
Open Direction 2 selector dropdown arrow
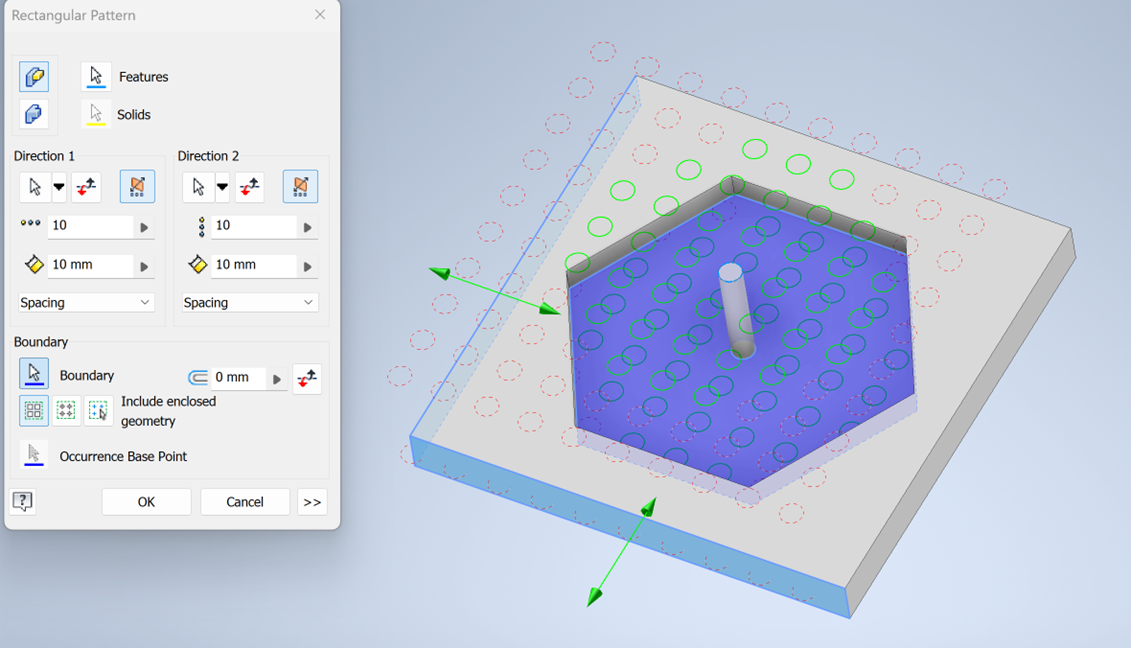coord(223,188)
